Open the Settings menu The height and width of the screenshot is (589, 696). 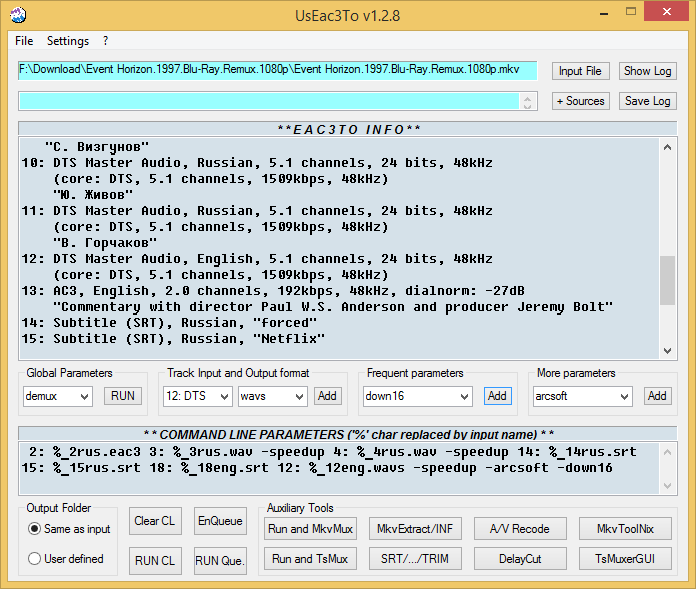click(68, 41)
